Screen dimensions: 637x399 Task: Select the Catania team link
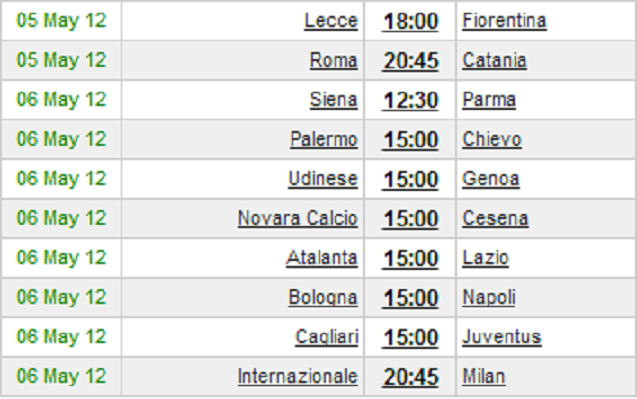tap(494, 60)
